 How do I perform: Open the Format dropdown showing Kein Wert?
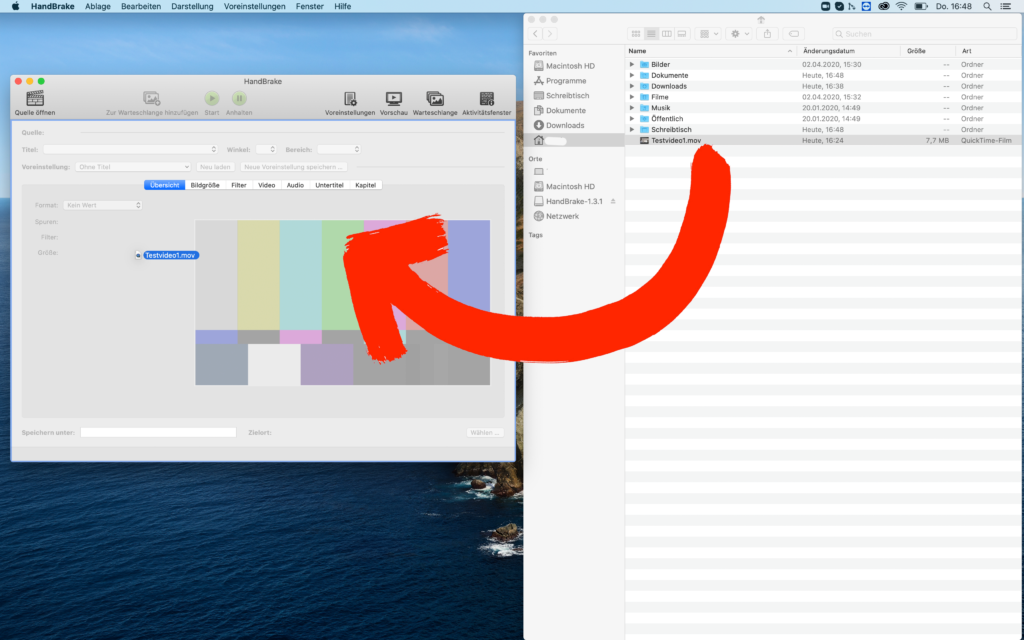102,205
